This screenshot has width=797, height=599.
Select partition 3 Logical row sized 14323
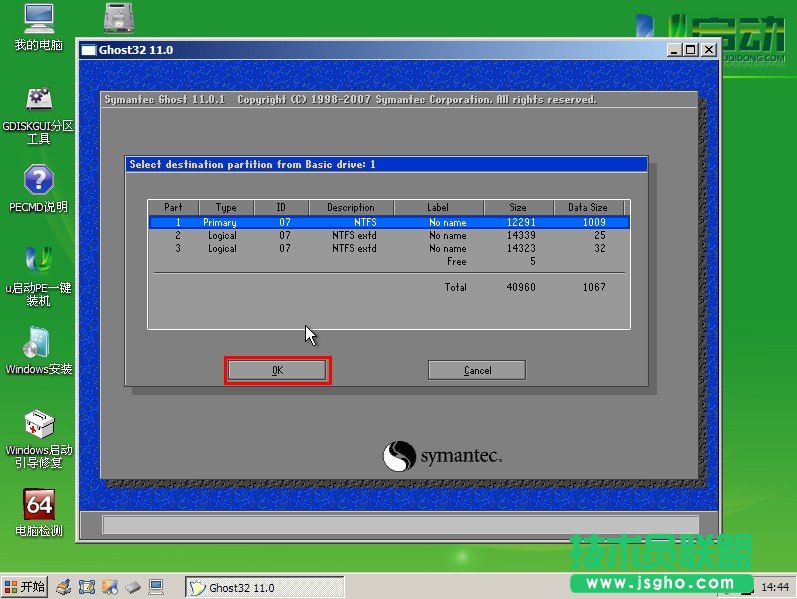(388, 248)
